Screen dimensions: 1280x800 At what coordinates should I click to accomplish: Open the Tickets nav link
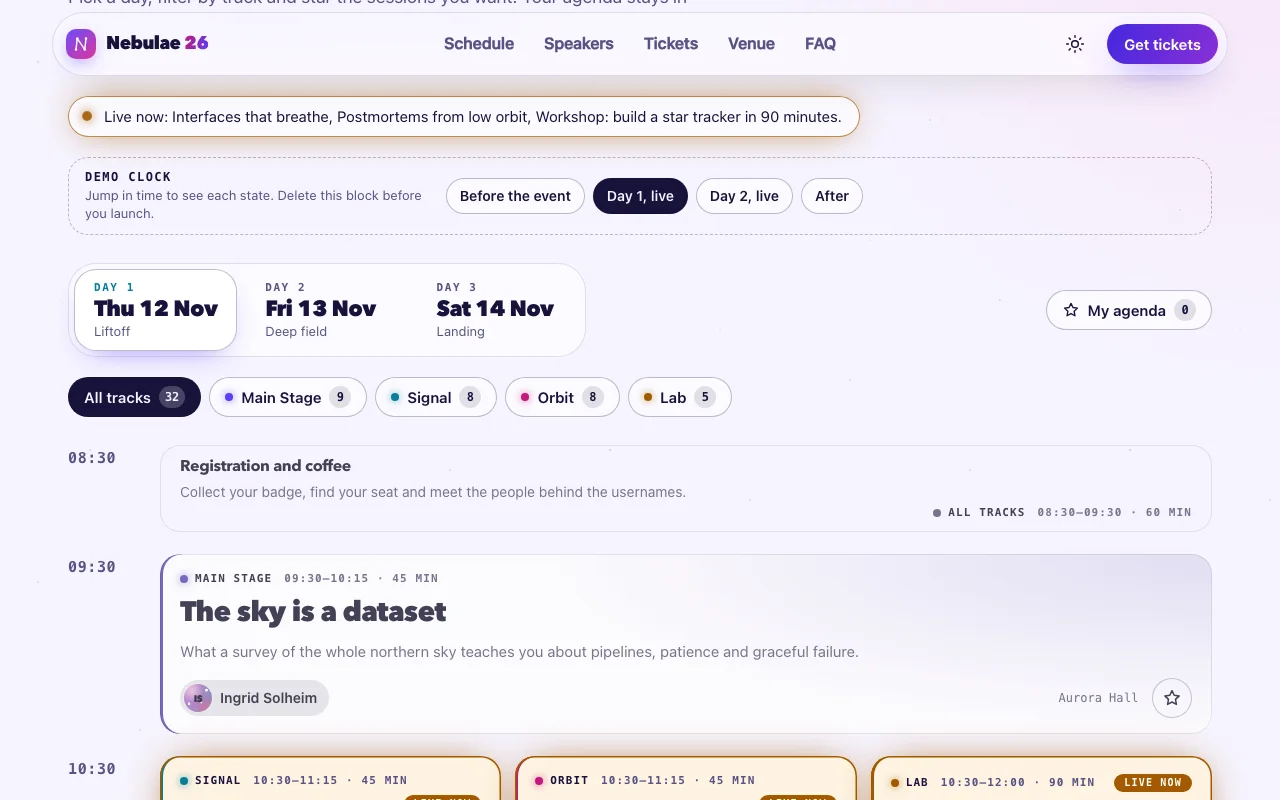pos(671,44)
